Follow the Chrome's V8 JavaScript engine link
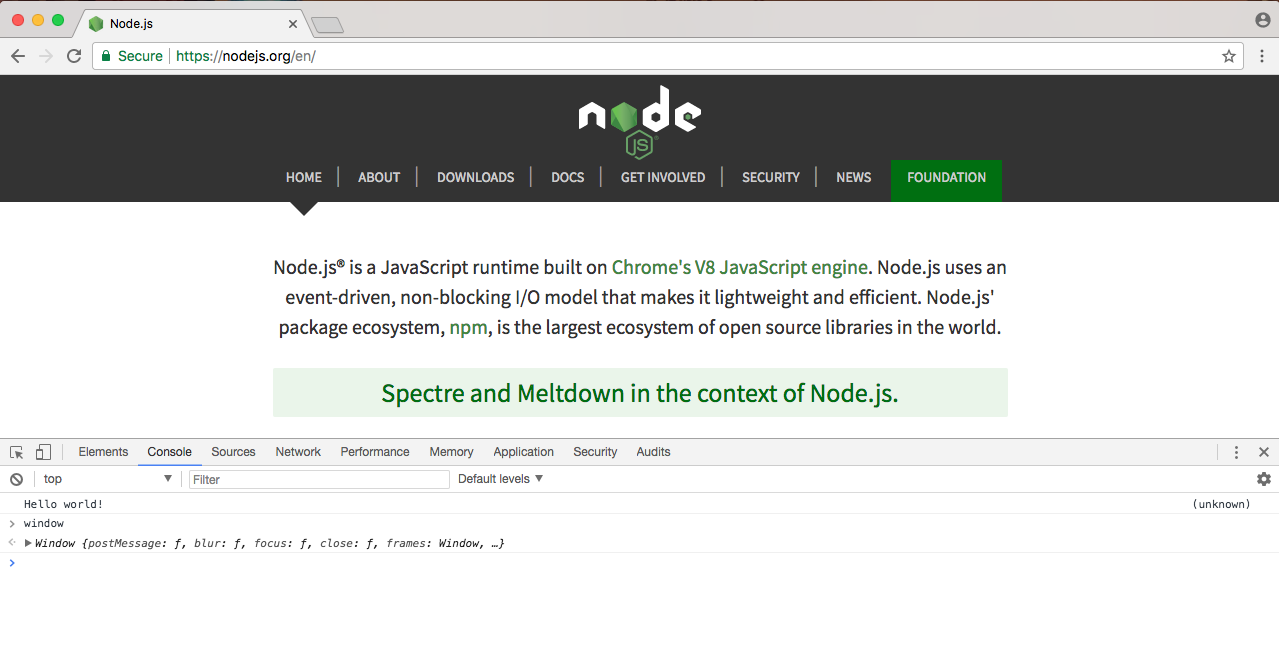The image size is (1279, 662). pyautogui.click(x=740, y=267)
